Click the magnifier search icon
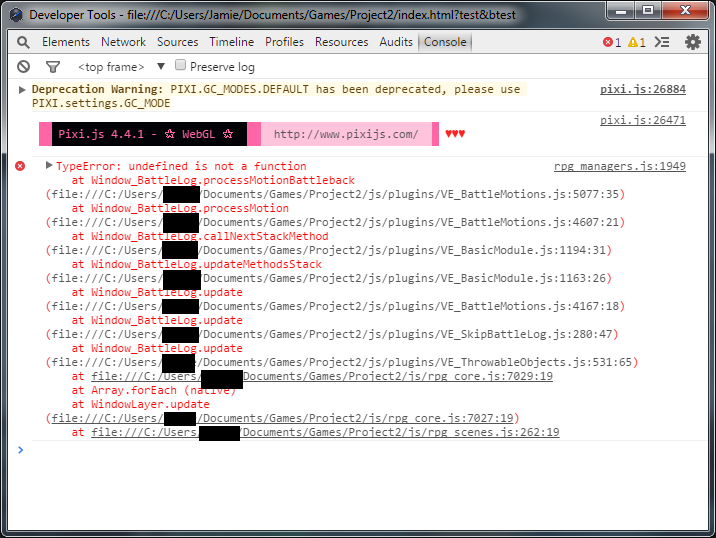716x538 pixels. (23, 42)
